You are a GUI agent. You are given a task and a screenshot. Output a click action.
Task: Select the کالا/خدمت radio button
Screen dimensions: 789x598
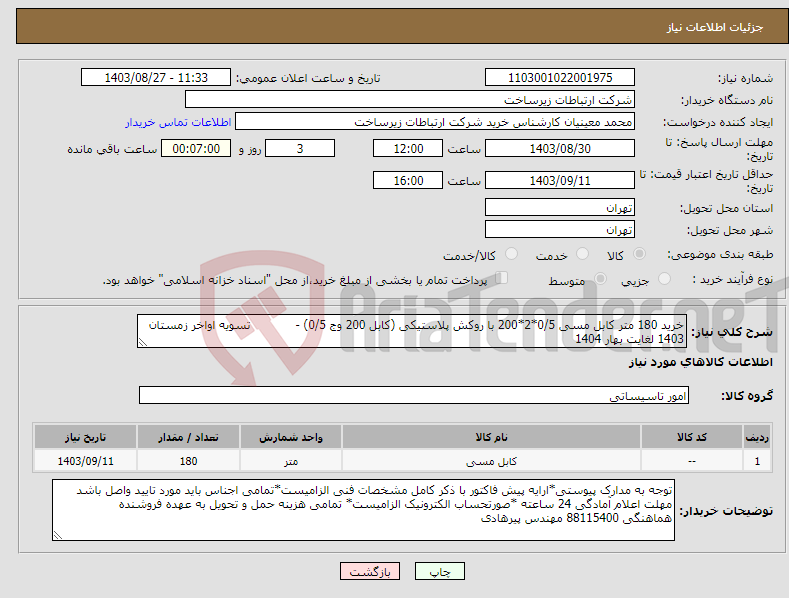(511, 254)
